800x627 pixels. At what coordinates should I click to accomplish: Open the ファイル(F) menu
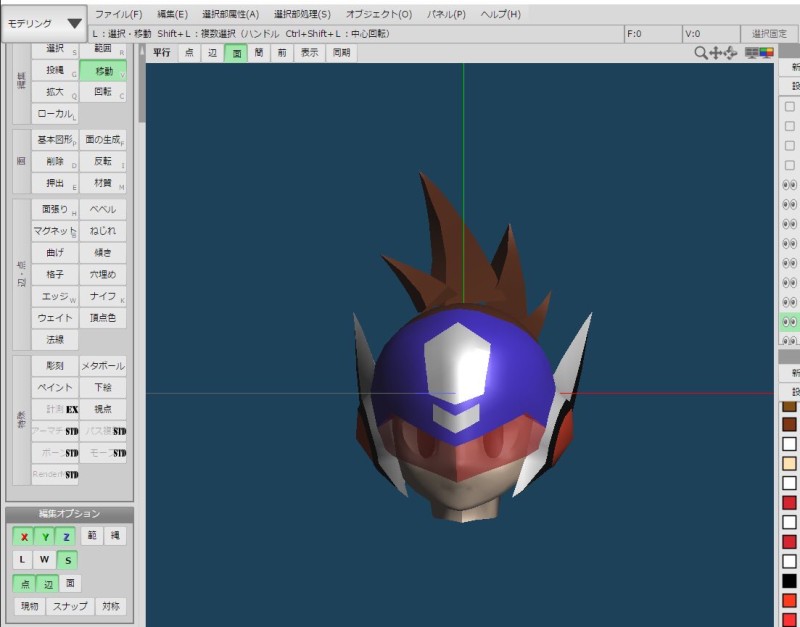[x=119, y=14]
